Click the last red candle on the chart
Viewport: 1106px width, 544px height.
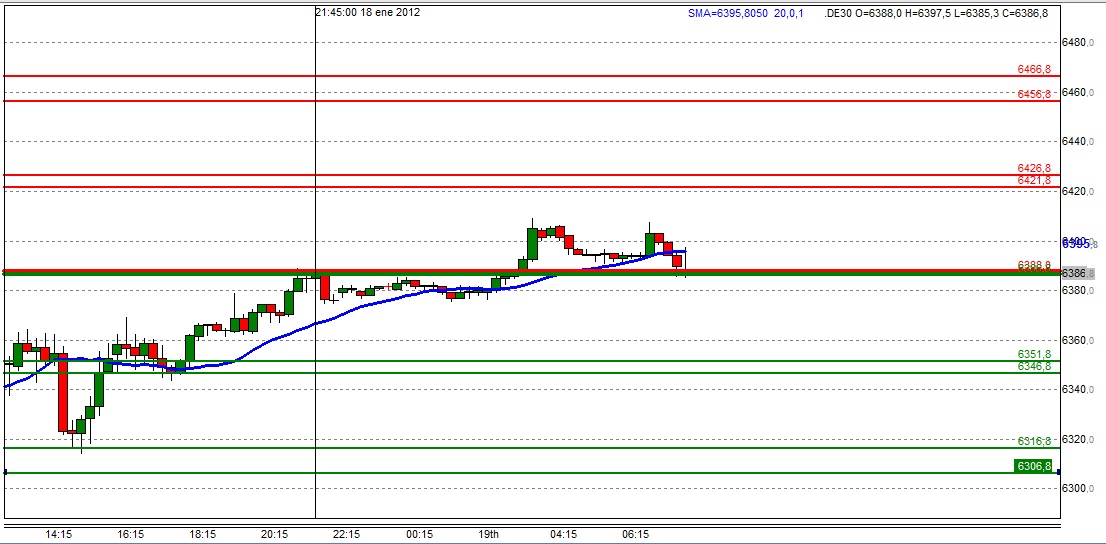pyautogui.click(x=677, y=261)
